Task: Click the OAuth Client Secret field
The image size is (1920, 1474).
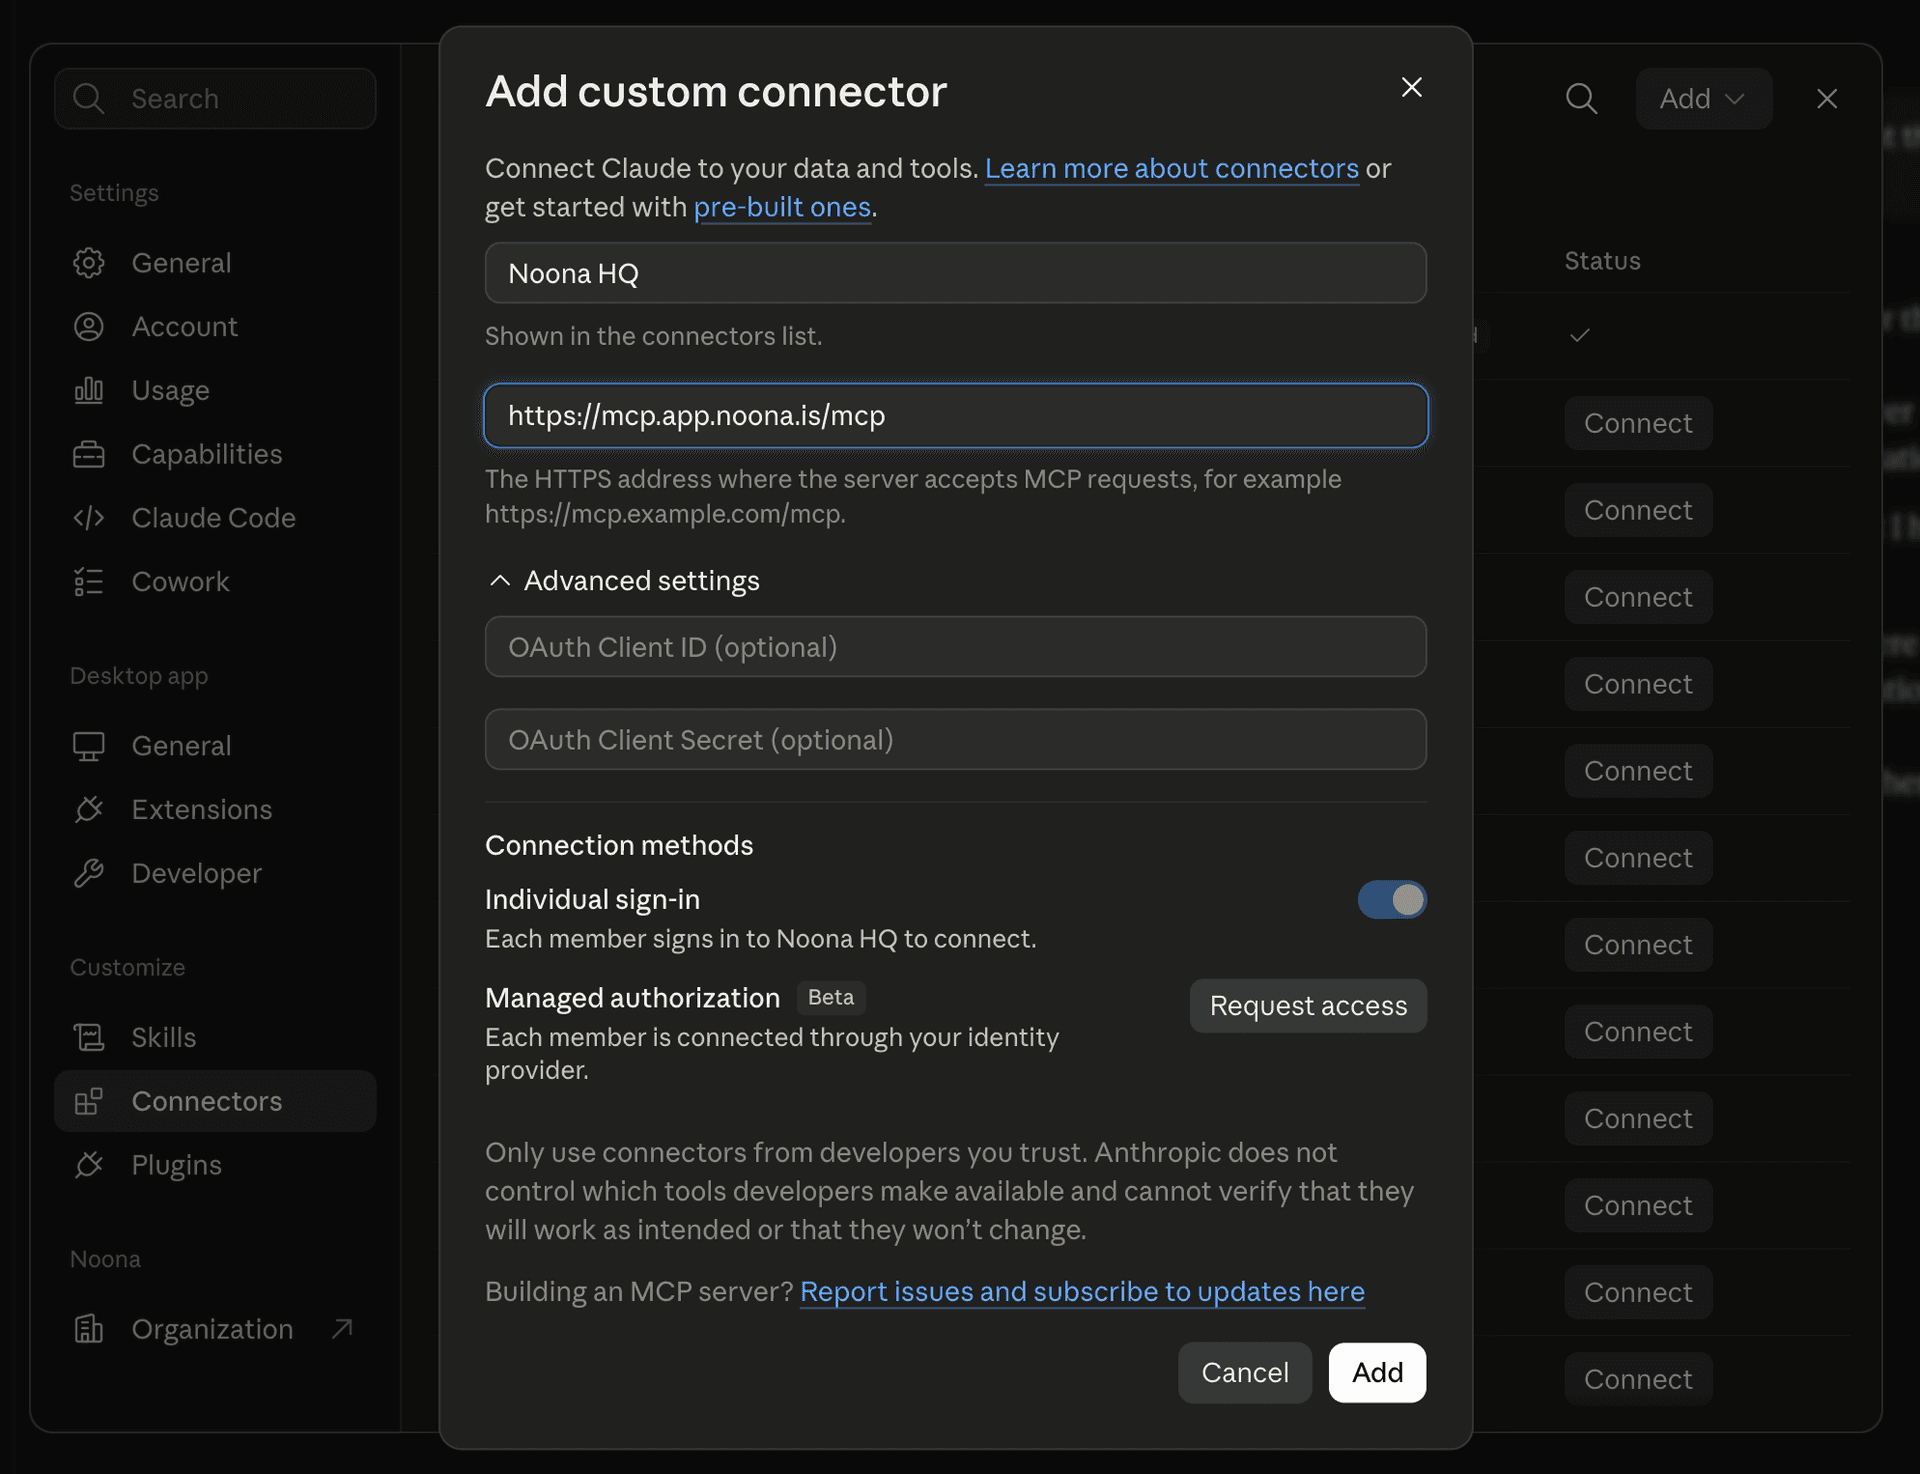Action: (955, 739)
